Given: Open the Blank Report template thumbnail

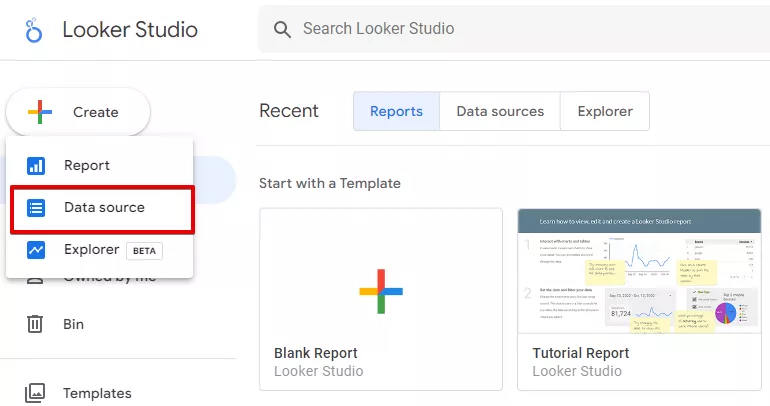Looking at the screenshot, I should (381, 271).
